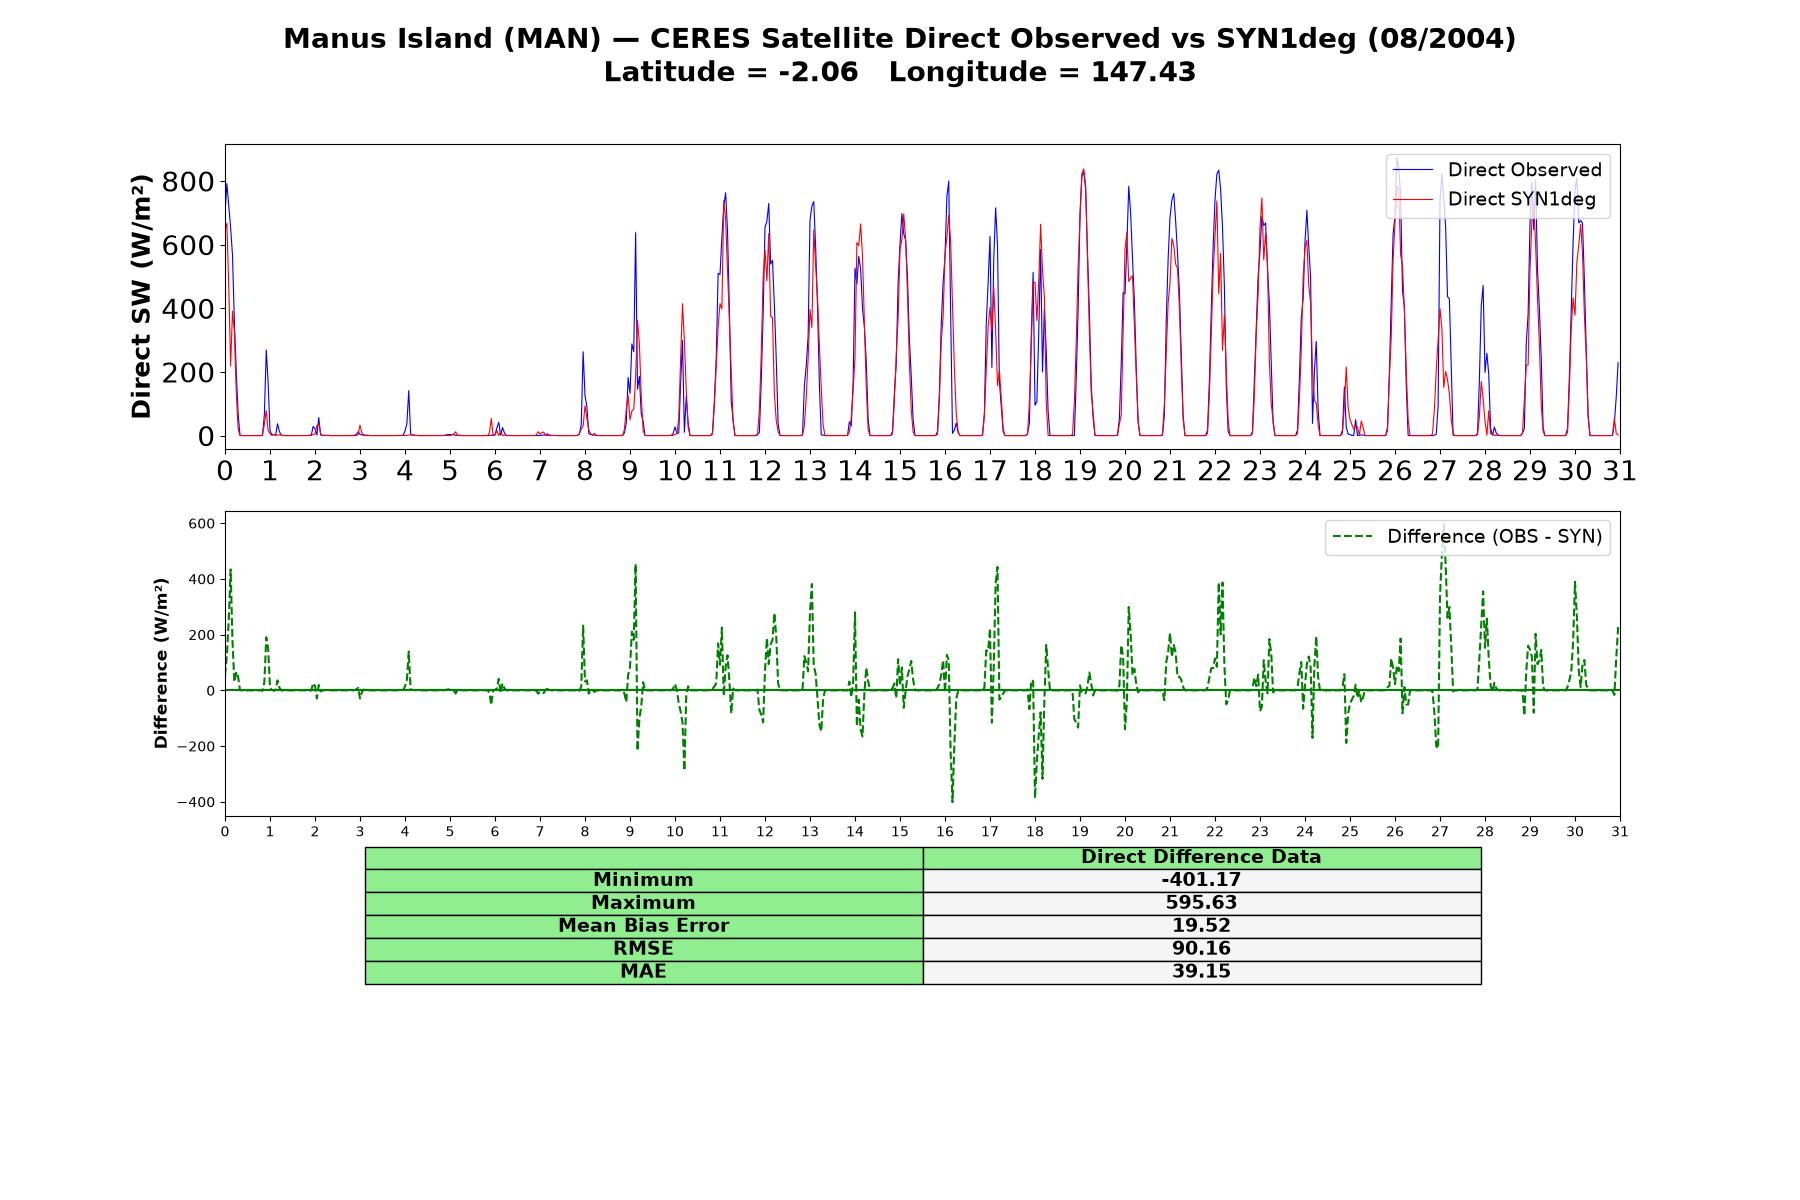Click the Difference (W/m²) axis label
The height and width of the screenshot is (1200, 1800).
pos(161,663)
